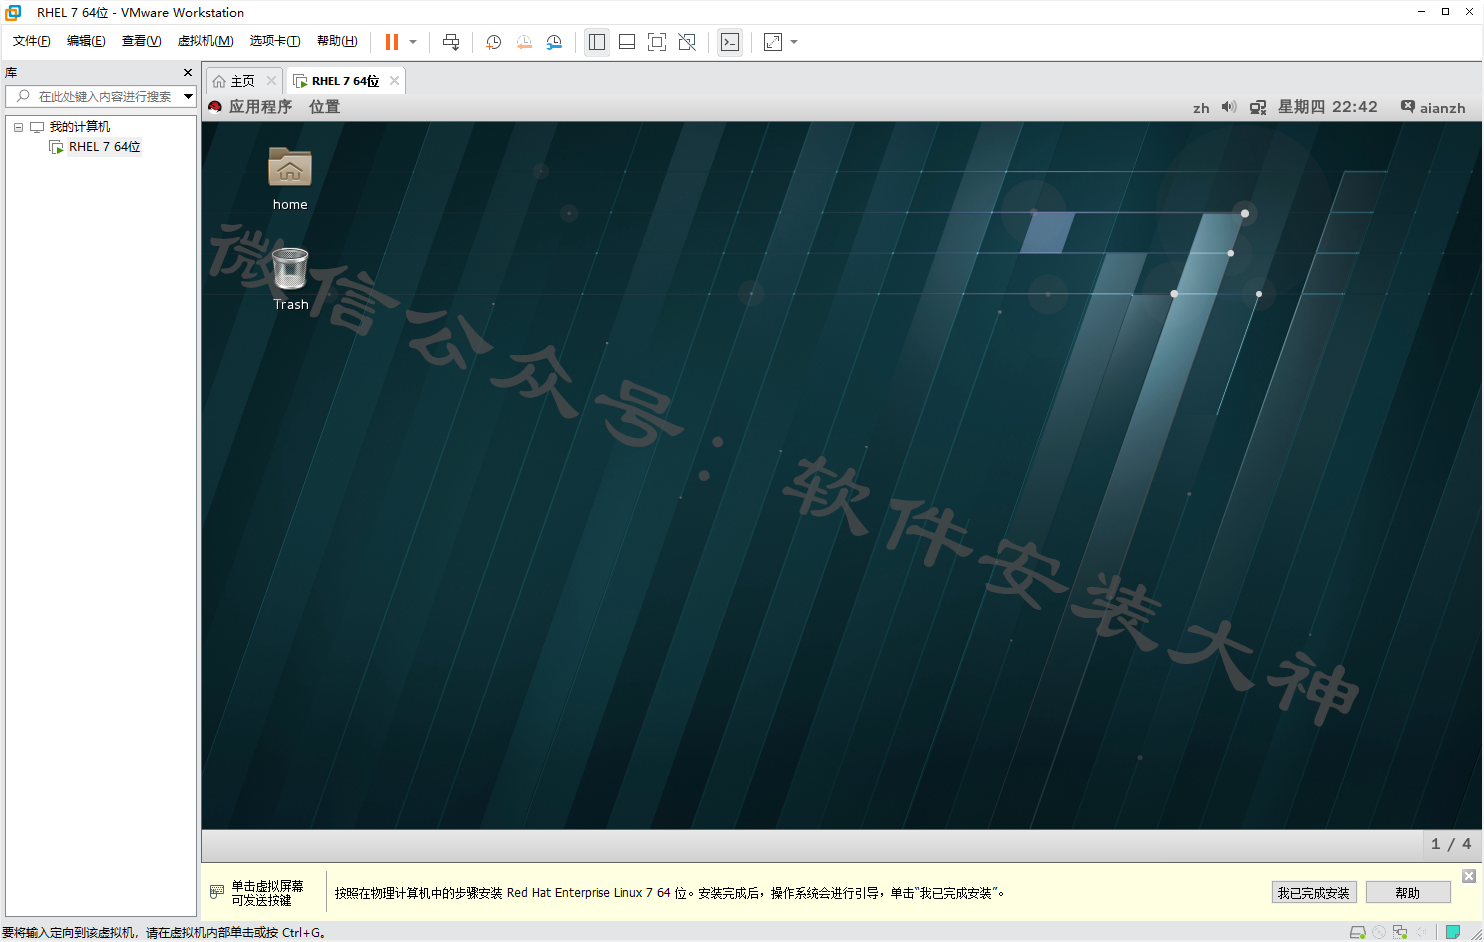Dismiss the yellow installation hint bar

click(1469, 876)
